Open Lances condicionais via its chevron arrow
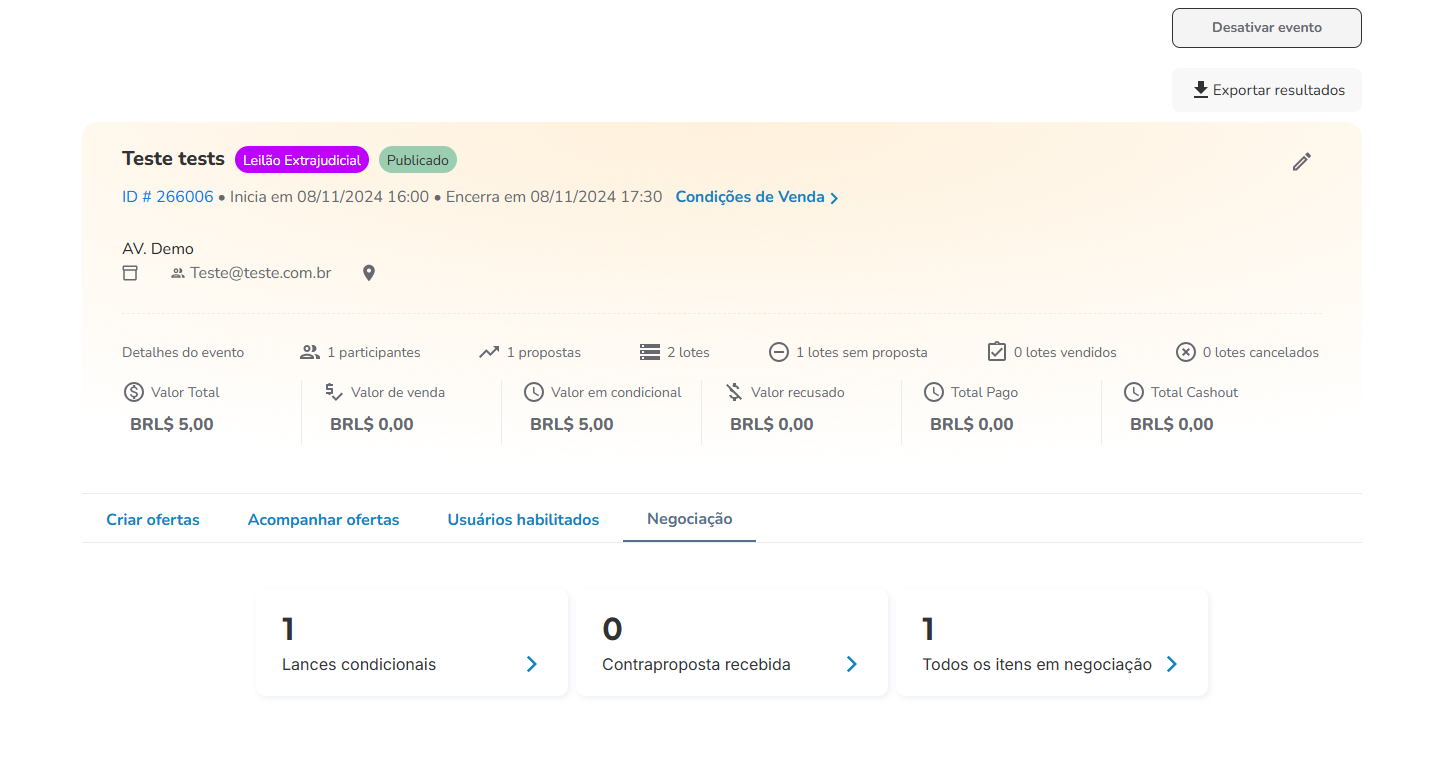Image resolution: width=1432 pixels, height=760 pixels. pyautogui.click(x=532, y=664)
